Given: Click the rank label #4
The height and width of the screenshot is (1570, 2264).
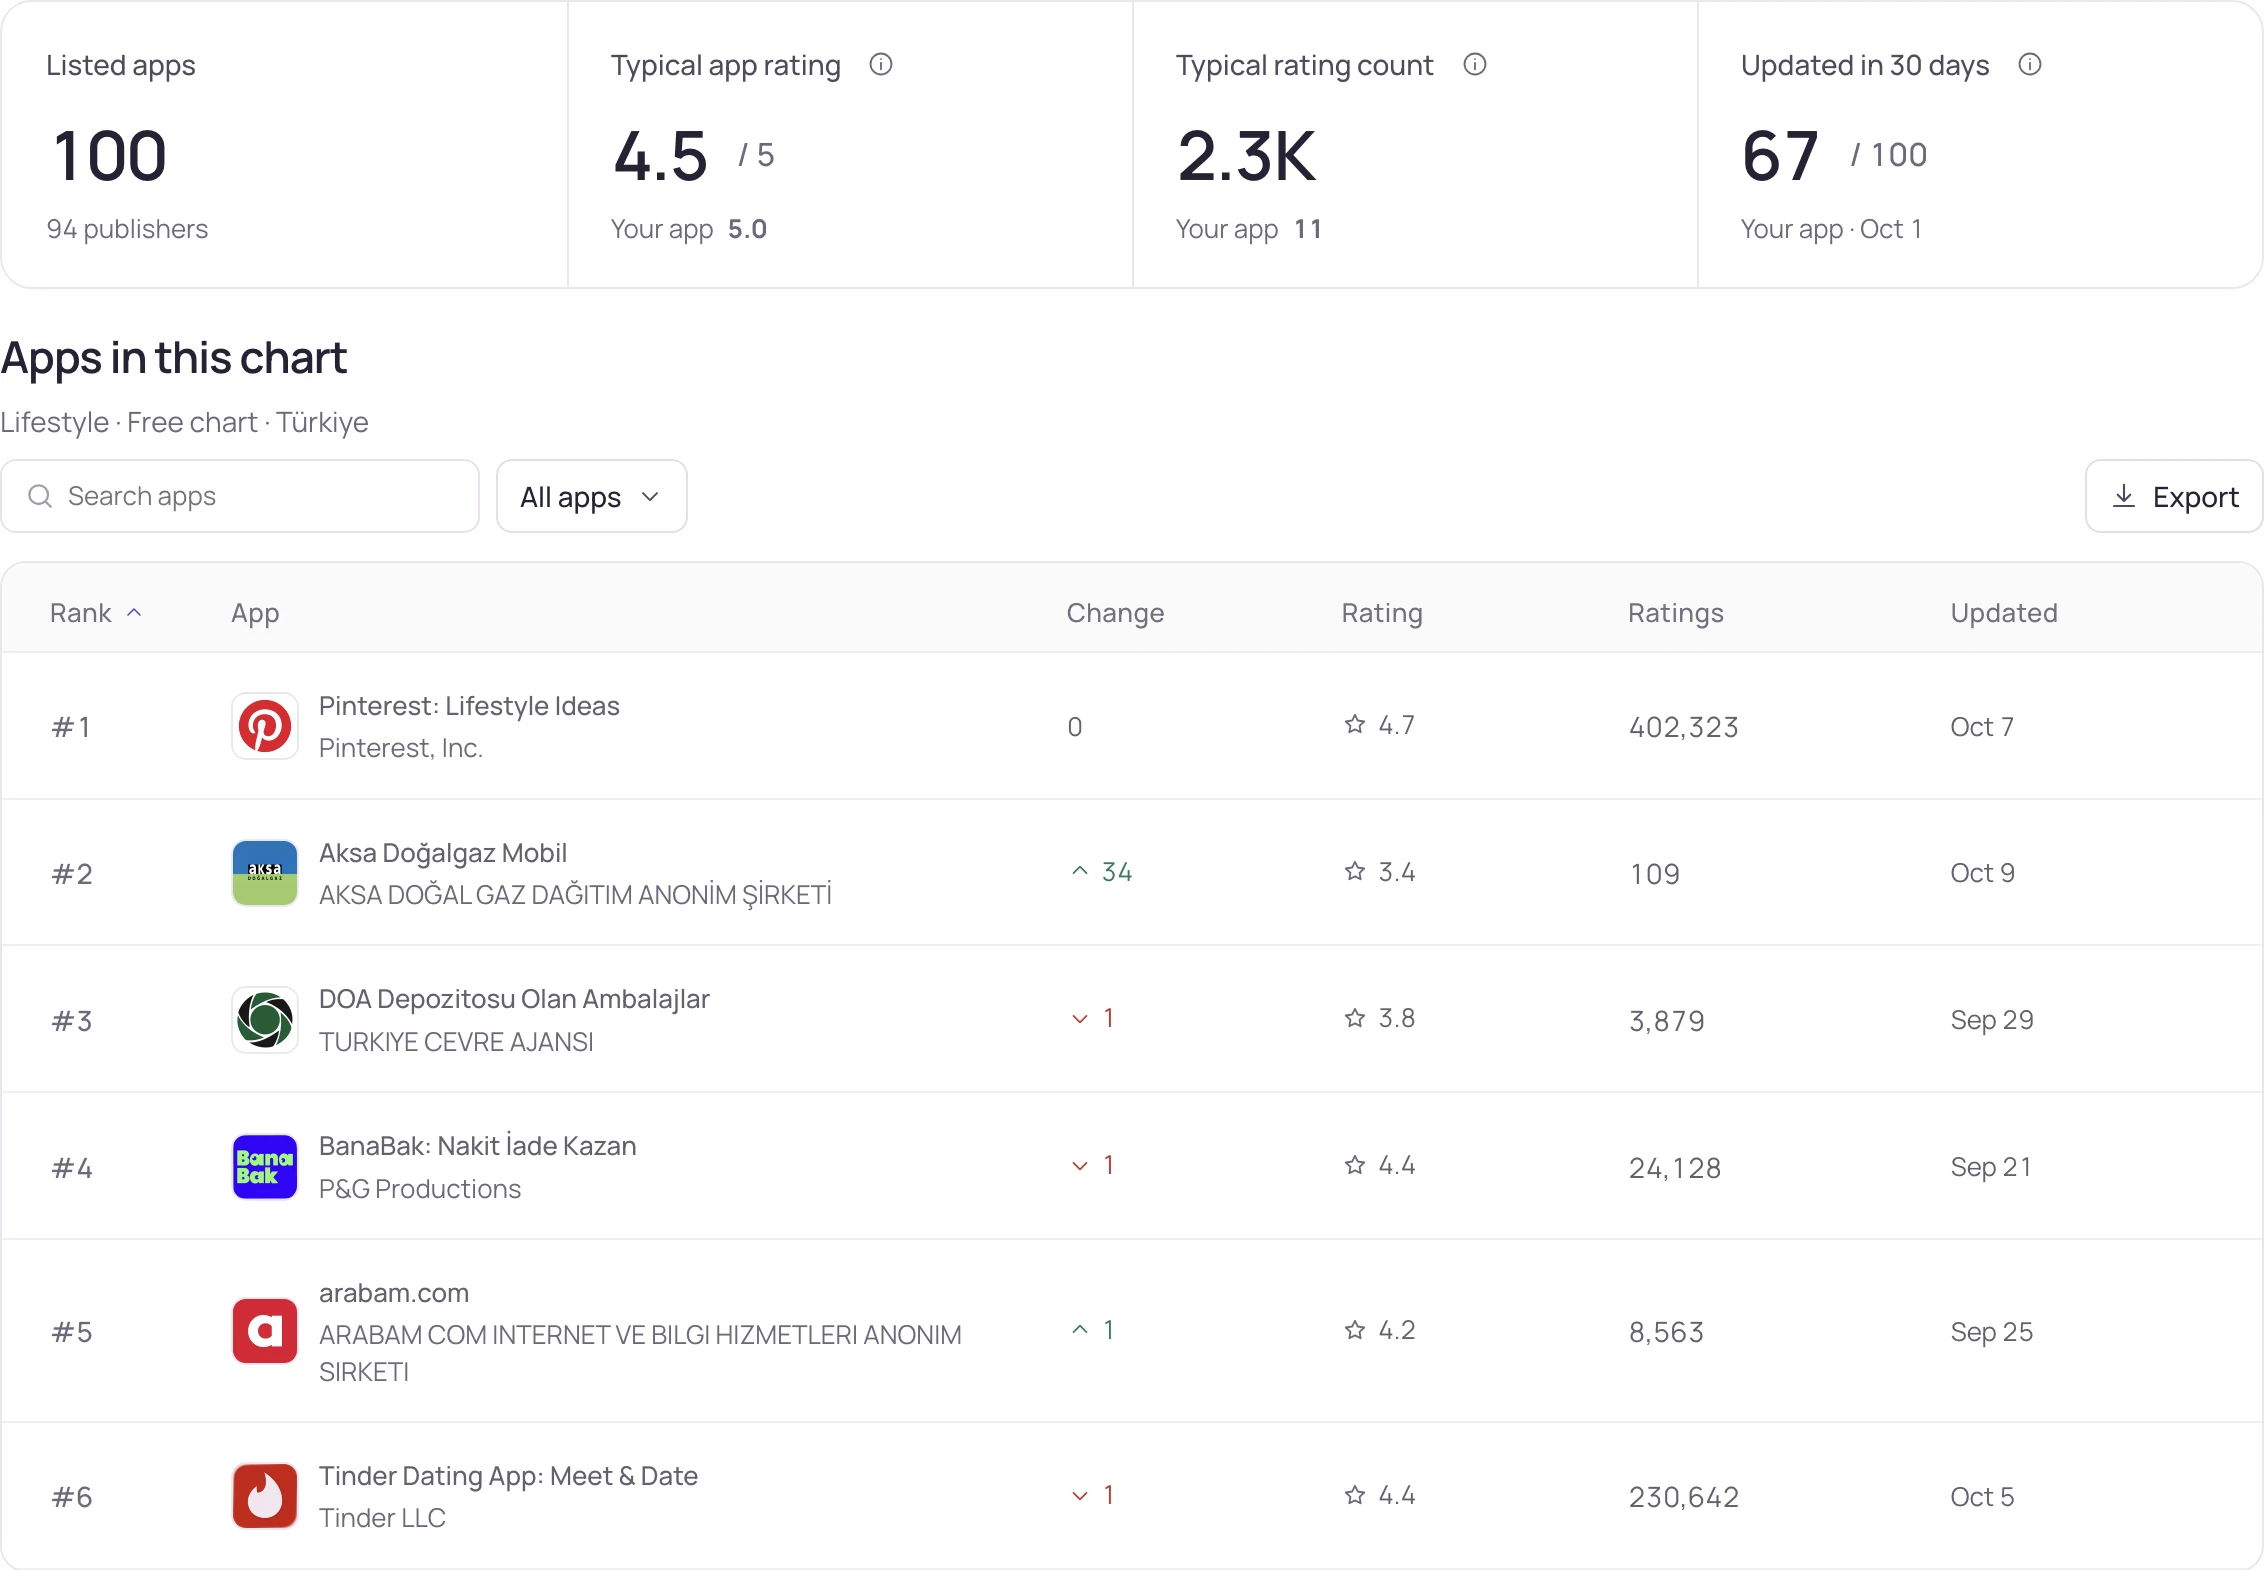Looking at the screenshot, I should point(72,1168).
